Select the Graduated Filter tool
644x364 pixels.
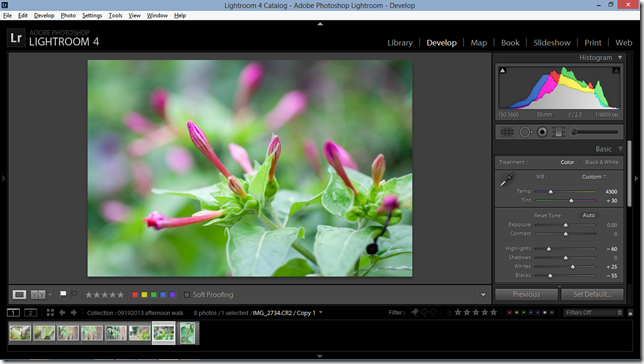click(x=559, y=132)
